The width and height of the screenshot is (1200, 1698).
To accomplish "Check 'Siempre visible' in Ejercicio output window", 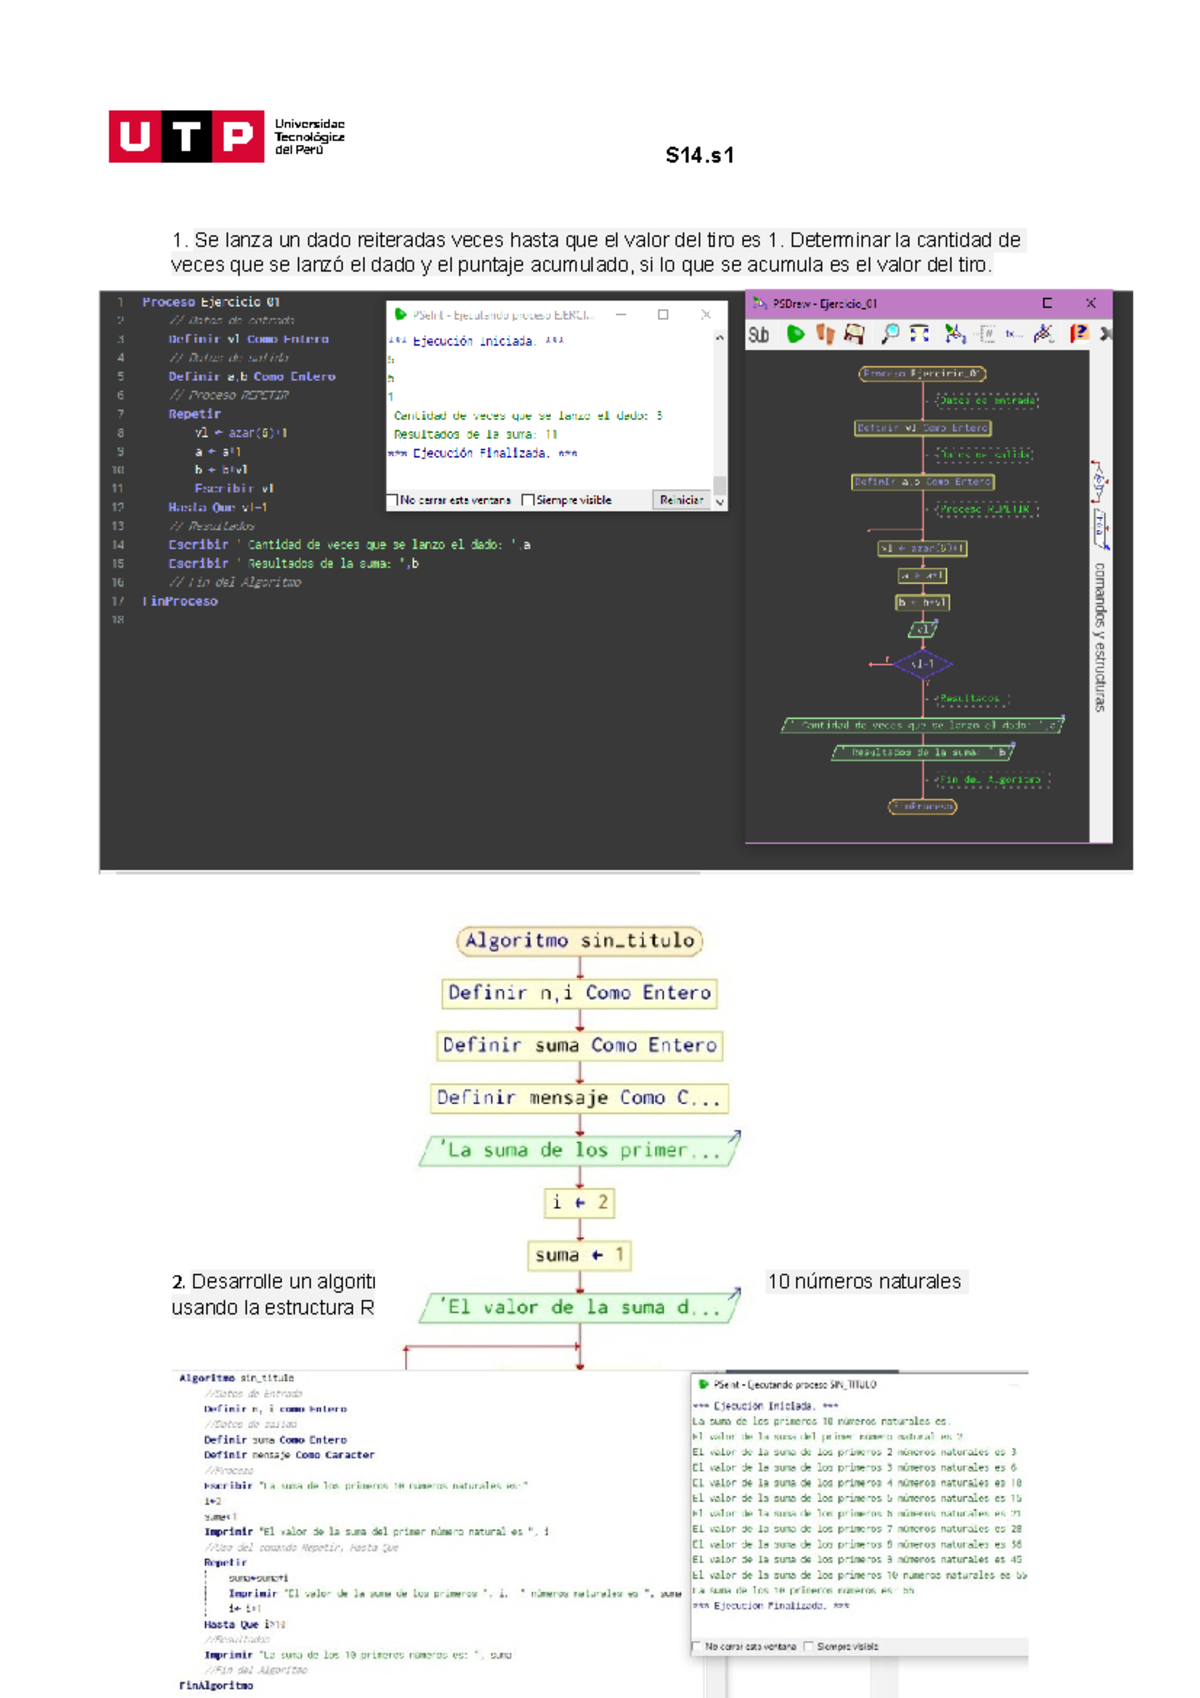I will pyautogui.click(x=528, y=500).
